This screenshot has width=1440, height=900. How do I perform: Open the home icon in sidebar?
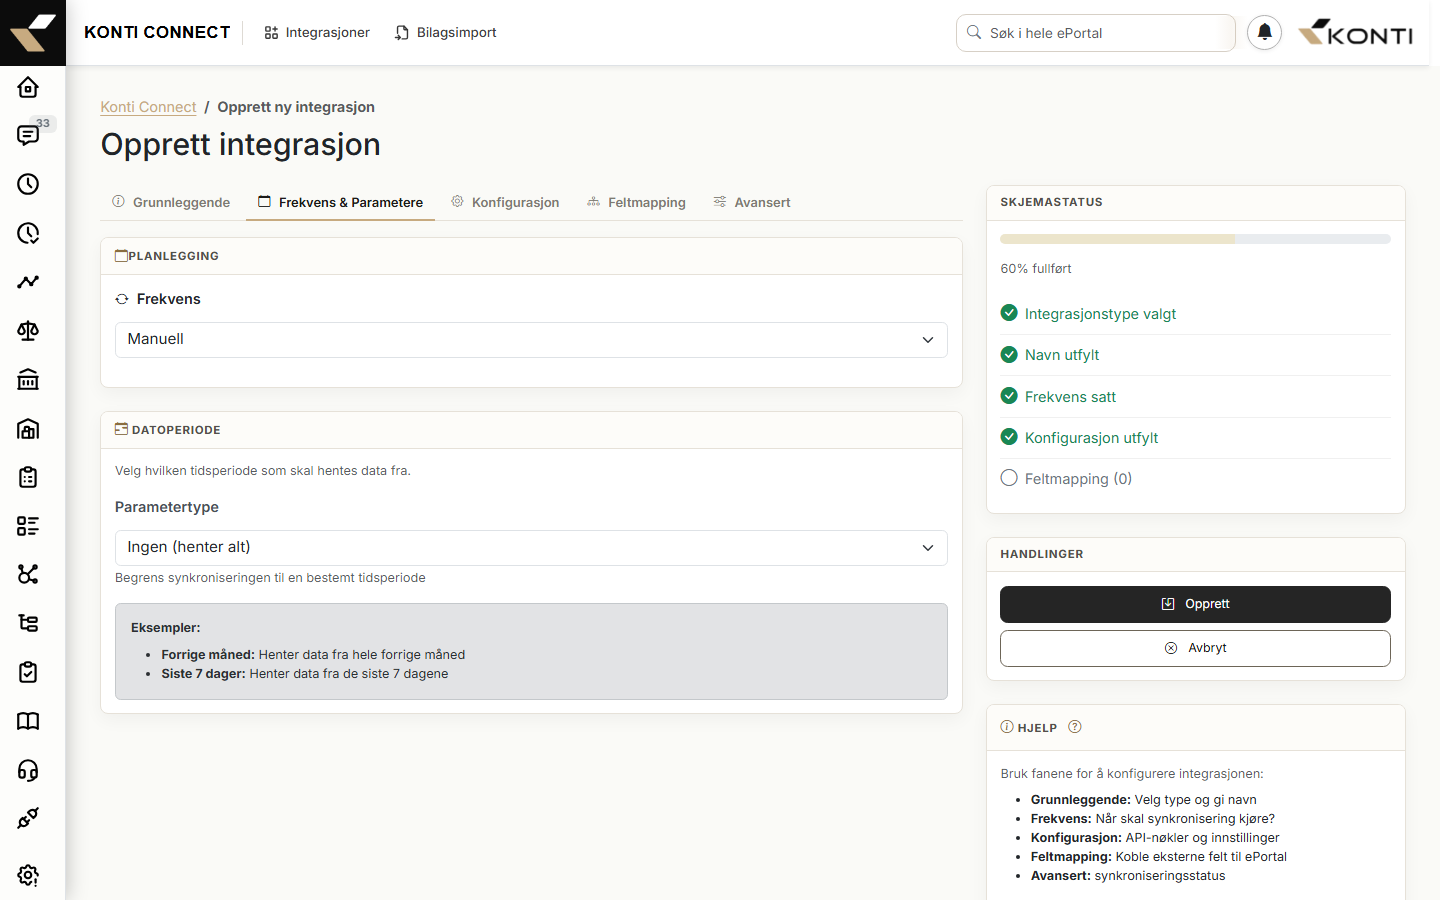pos(28,87)
